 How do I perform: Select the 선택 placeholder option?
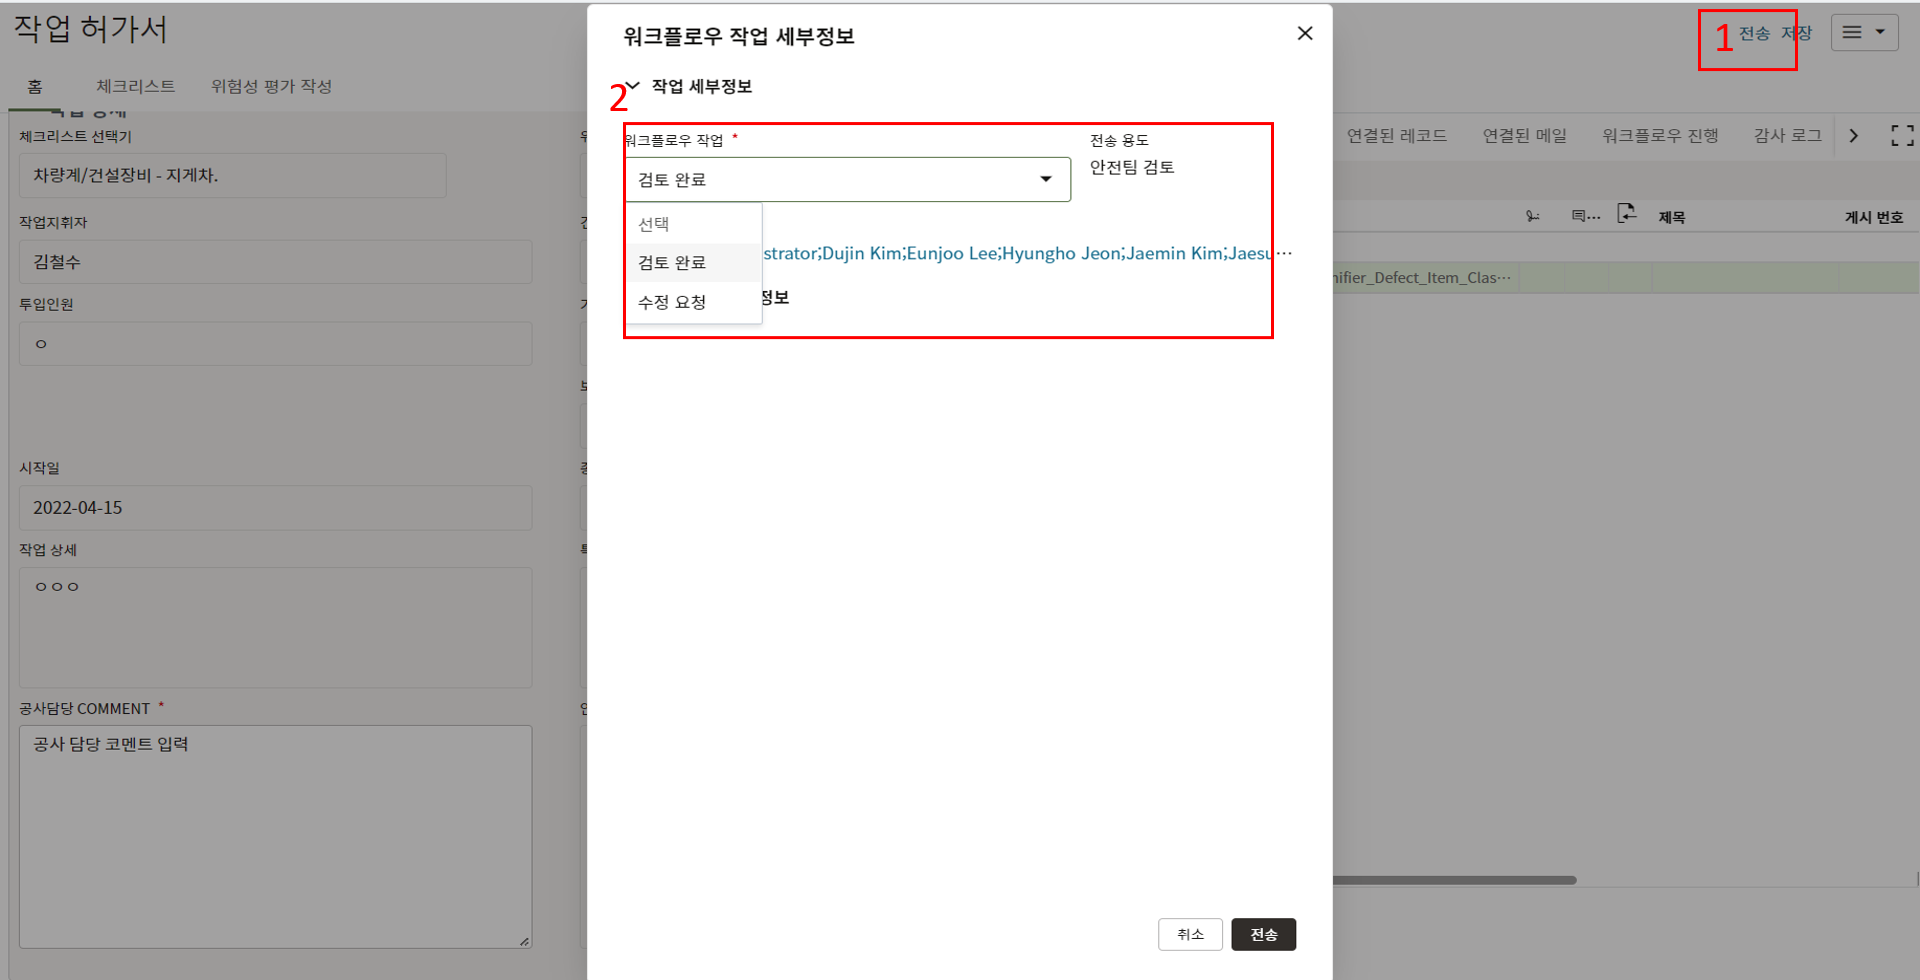pyautogui.click(x=654, y=224)
